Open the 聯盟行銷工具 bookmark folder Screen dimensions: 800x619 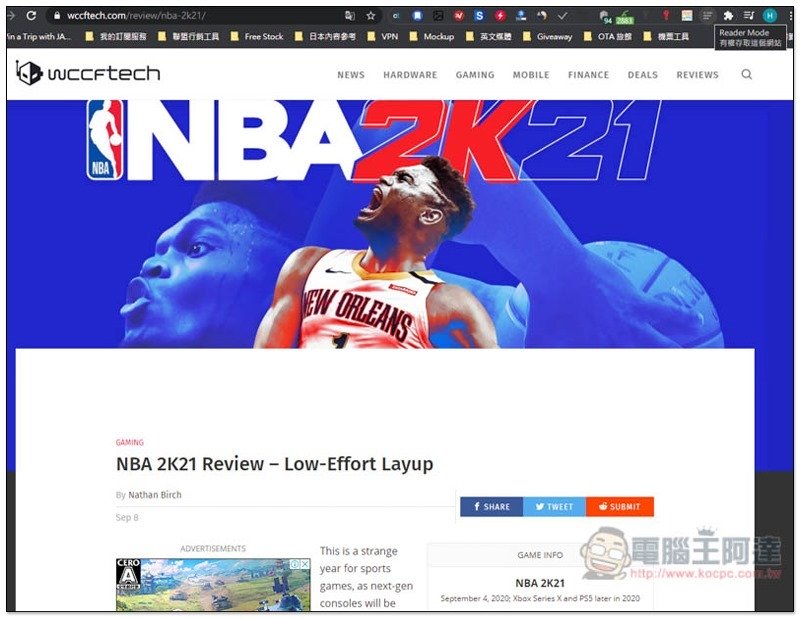tap(189, 37)
